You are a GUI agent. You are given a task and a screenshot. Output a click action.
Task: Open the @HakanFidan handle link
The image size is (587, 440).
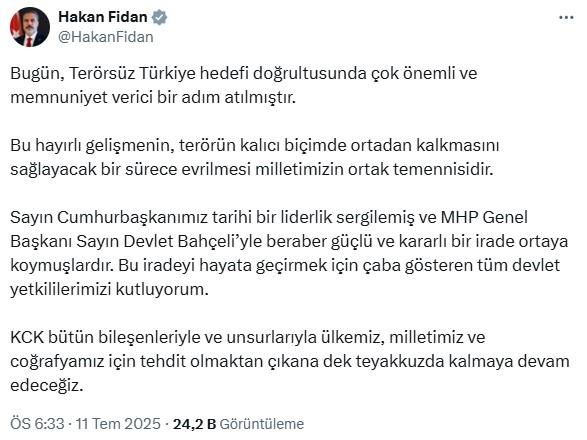(106, 37)
